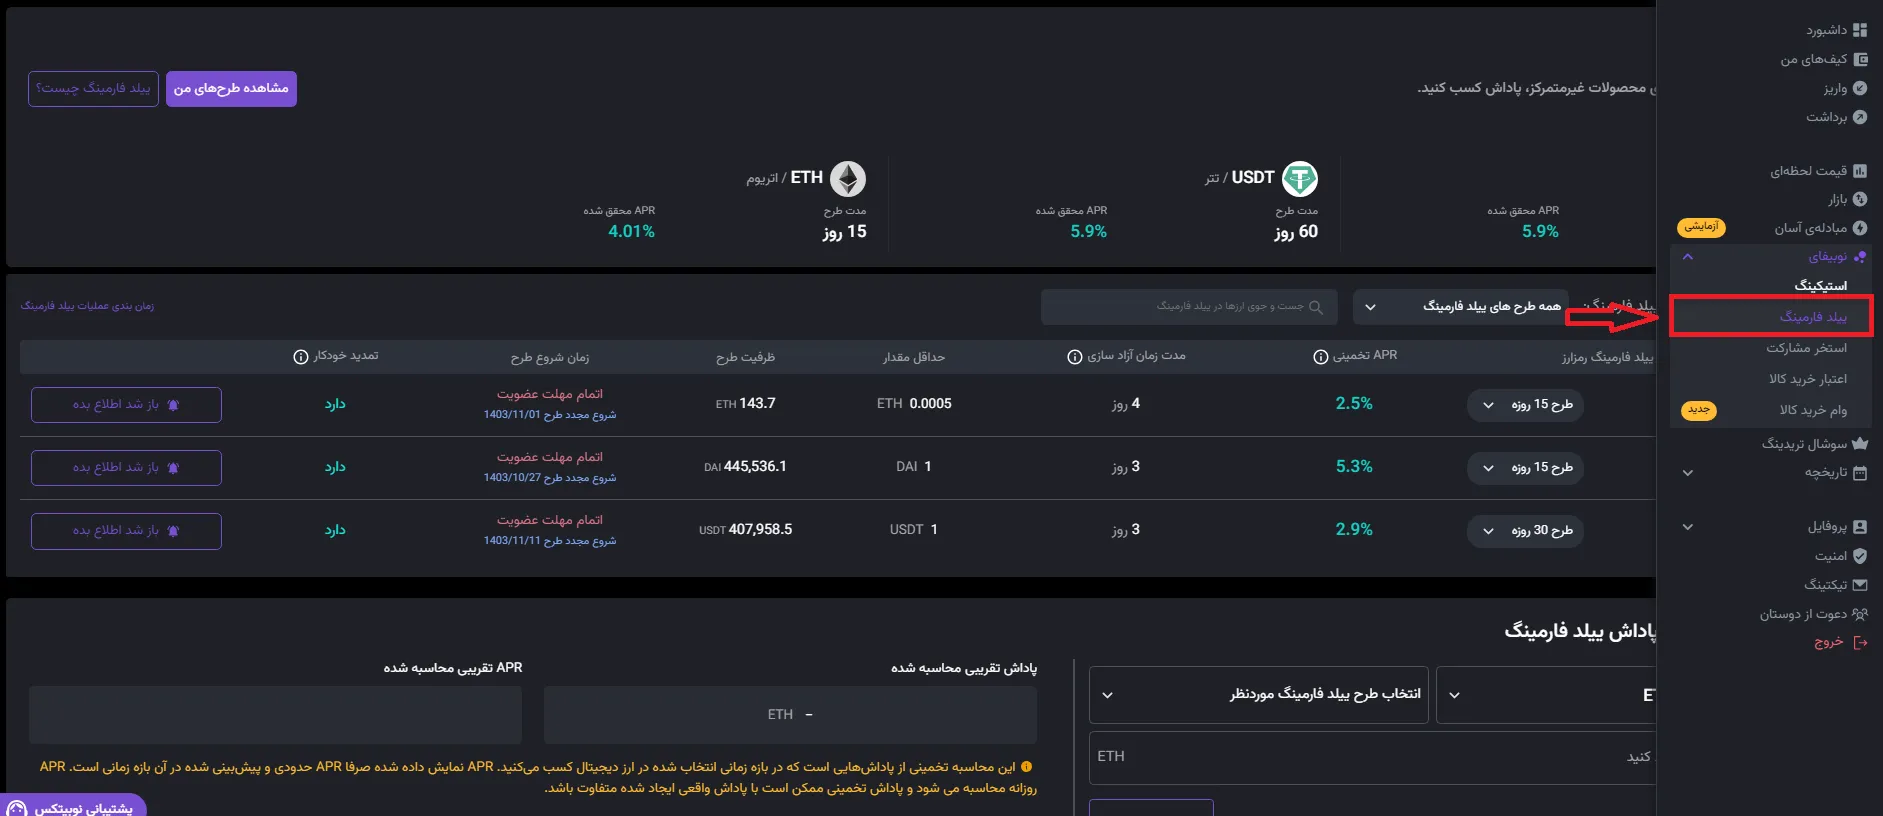The width and height of the screenshot is (1883, 816).
Task: Click the ETH Ethereum coin logo
Action: pyautogui.click(x=848, y=179)
